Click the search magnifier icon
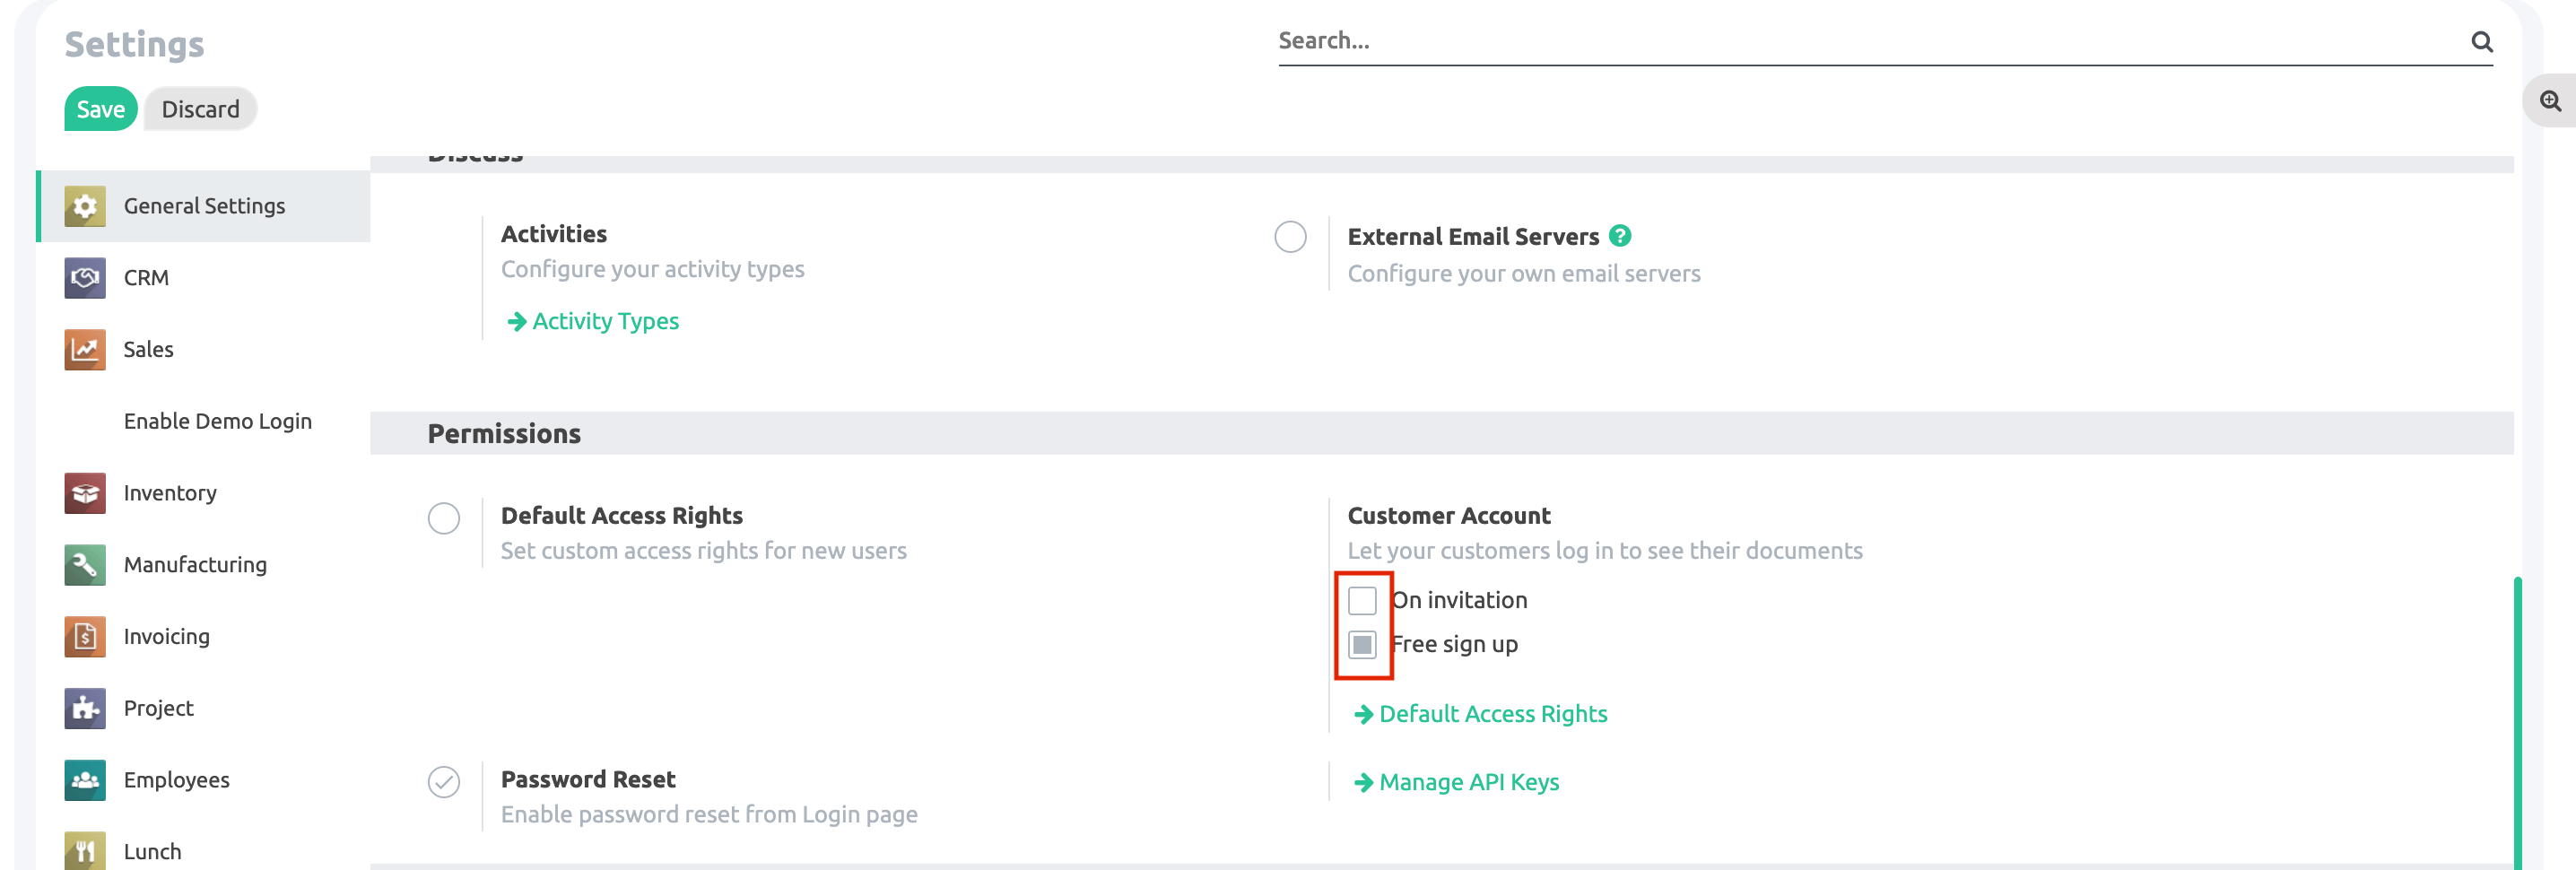Viewport: 2576px width, 870px height. pyautogui.click(x=2481, y=42)
